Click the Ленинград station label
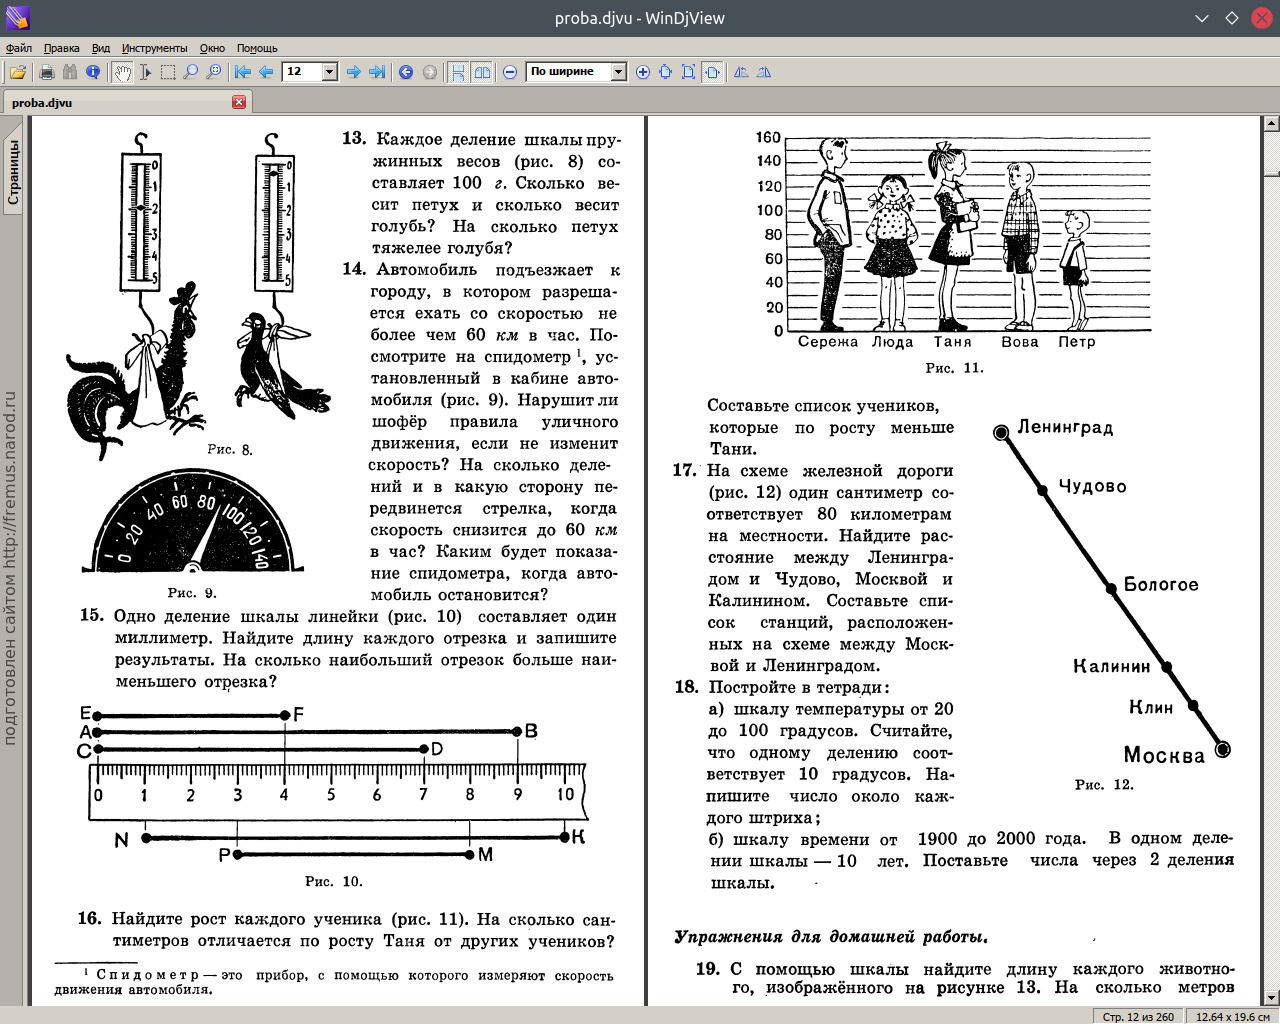The width and height of the screenshot is (1280, 1024). pyautogui.click(x=1065, y=427)
